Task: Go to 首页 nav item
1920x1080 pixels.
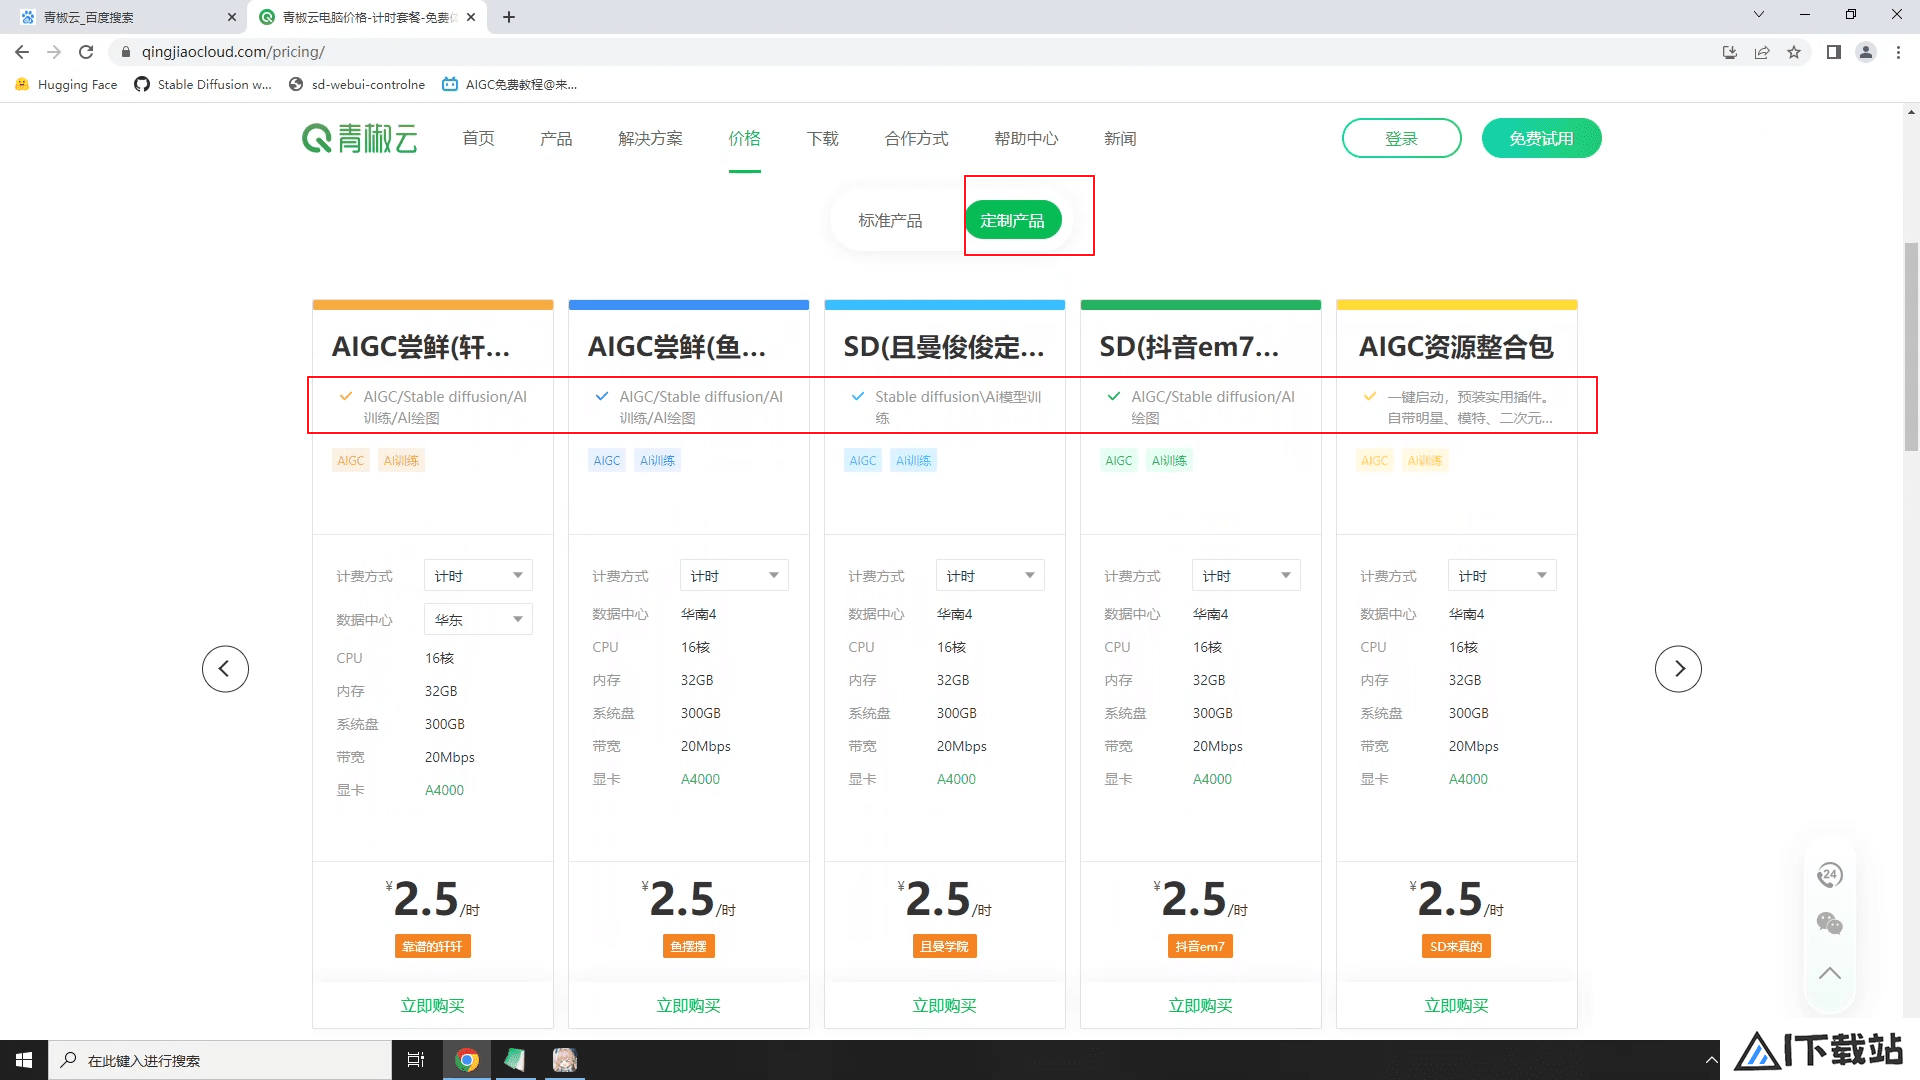Action: click(478, 138)
